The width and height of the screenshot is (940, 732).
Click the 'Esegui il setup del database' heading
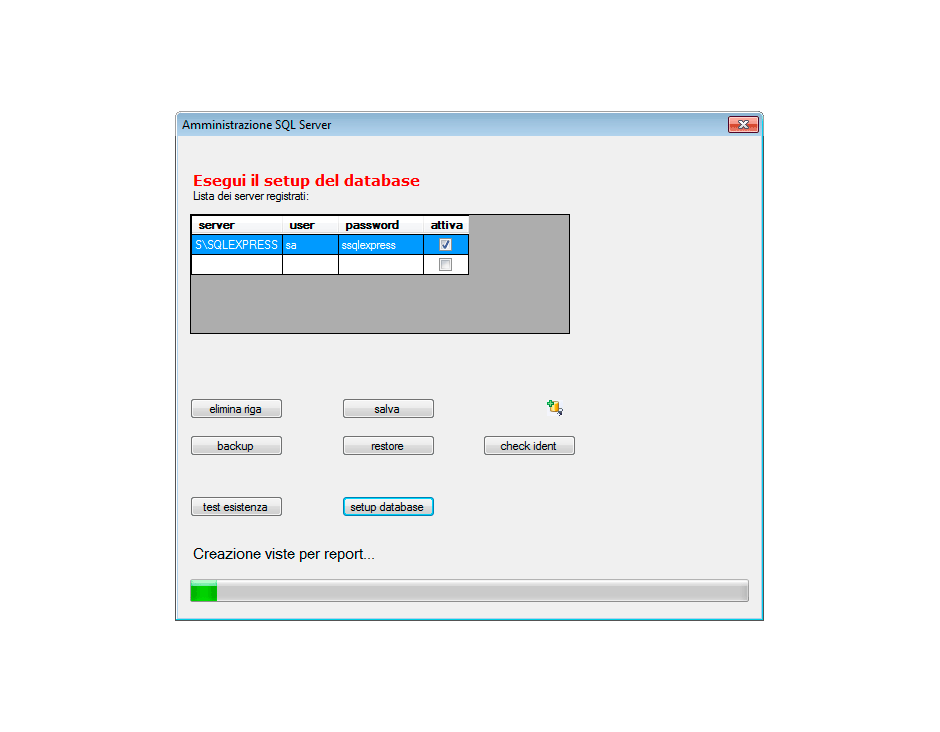306,180
